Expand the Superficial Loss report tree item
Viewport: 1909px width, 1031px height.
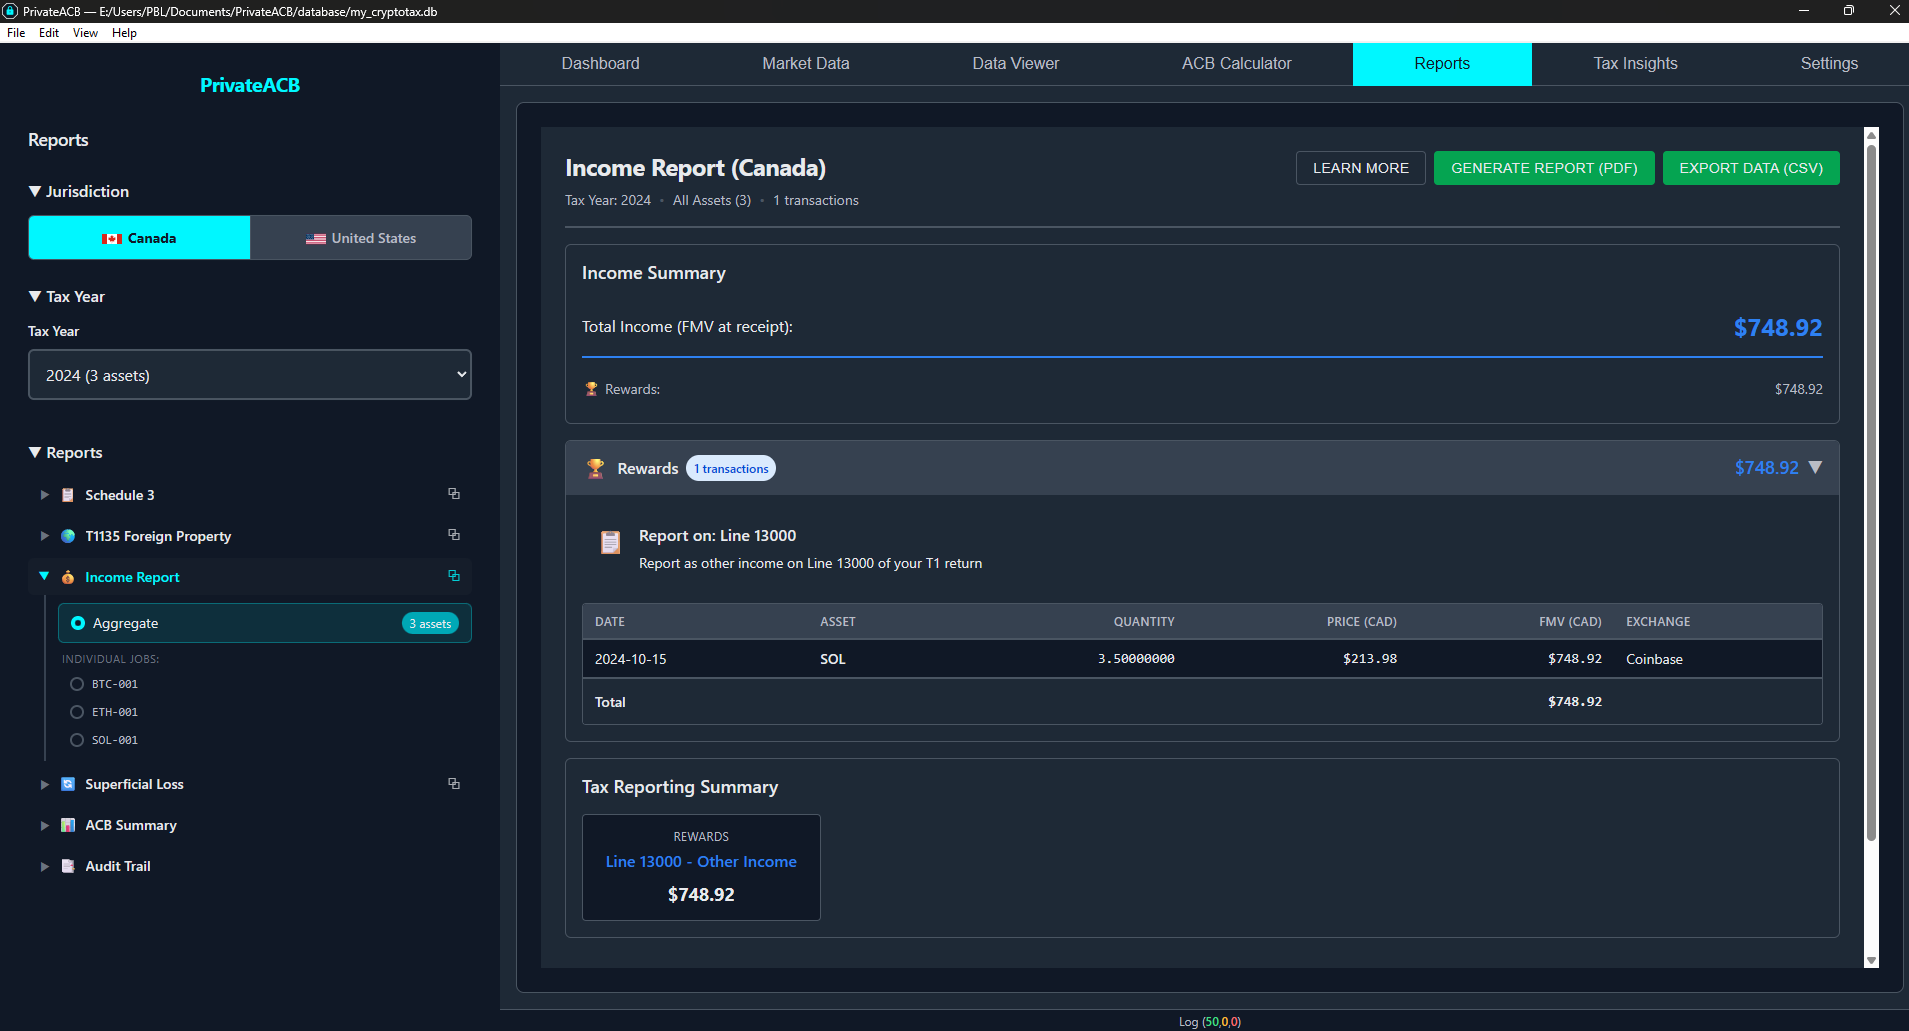(45, 784)
